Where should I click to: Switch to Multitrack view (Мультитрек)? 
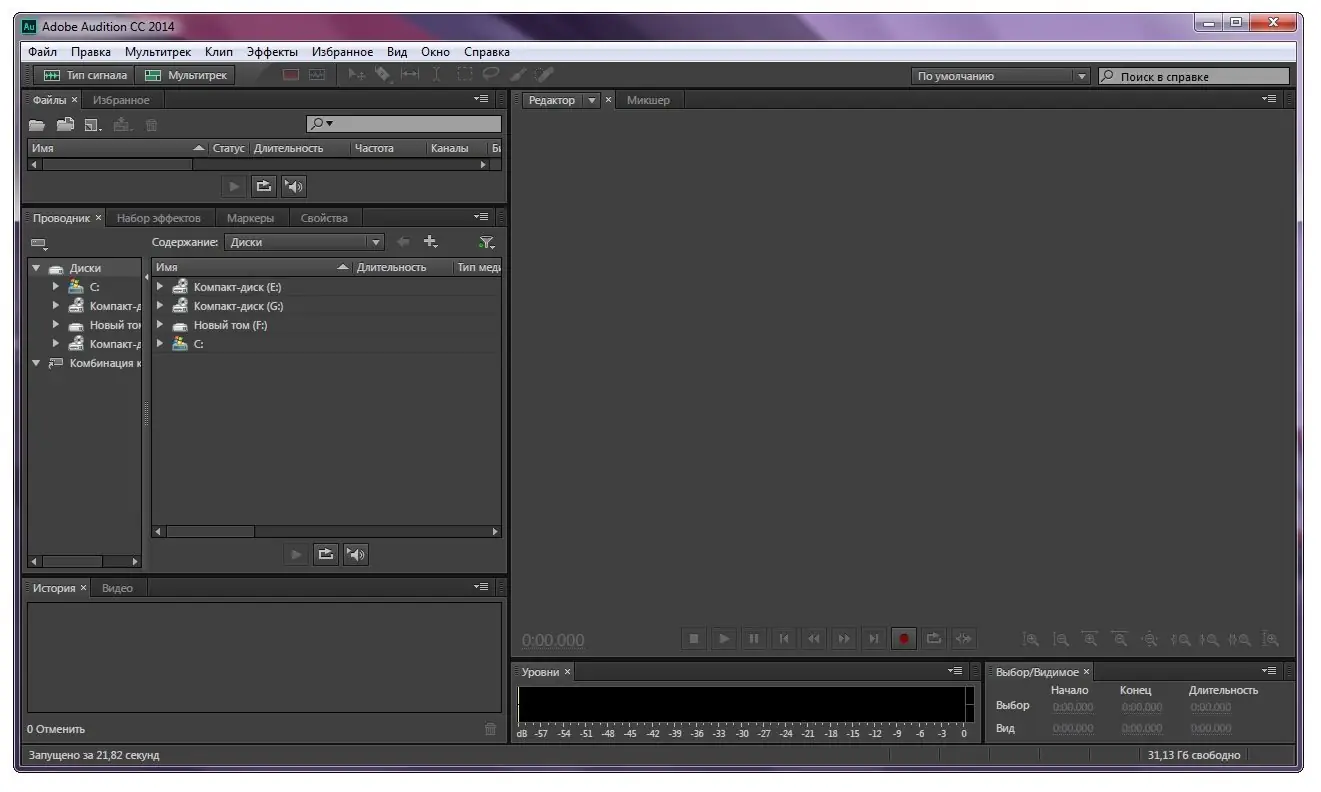[187, 75]
